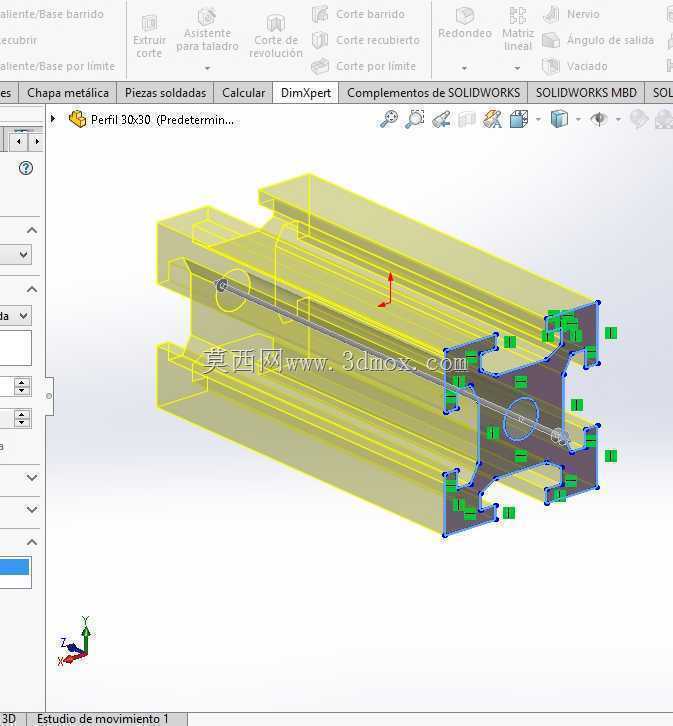This screenshot has width=673, height=726.
Task: Open the View Orientation dropdown arrow
Action: pos(538,120)
